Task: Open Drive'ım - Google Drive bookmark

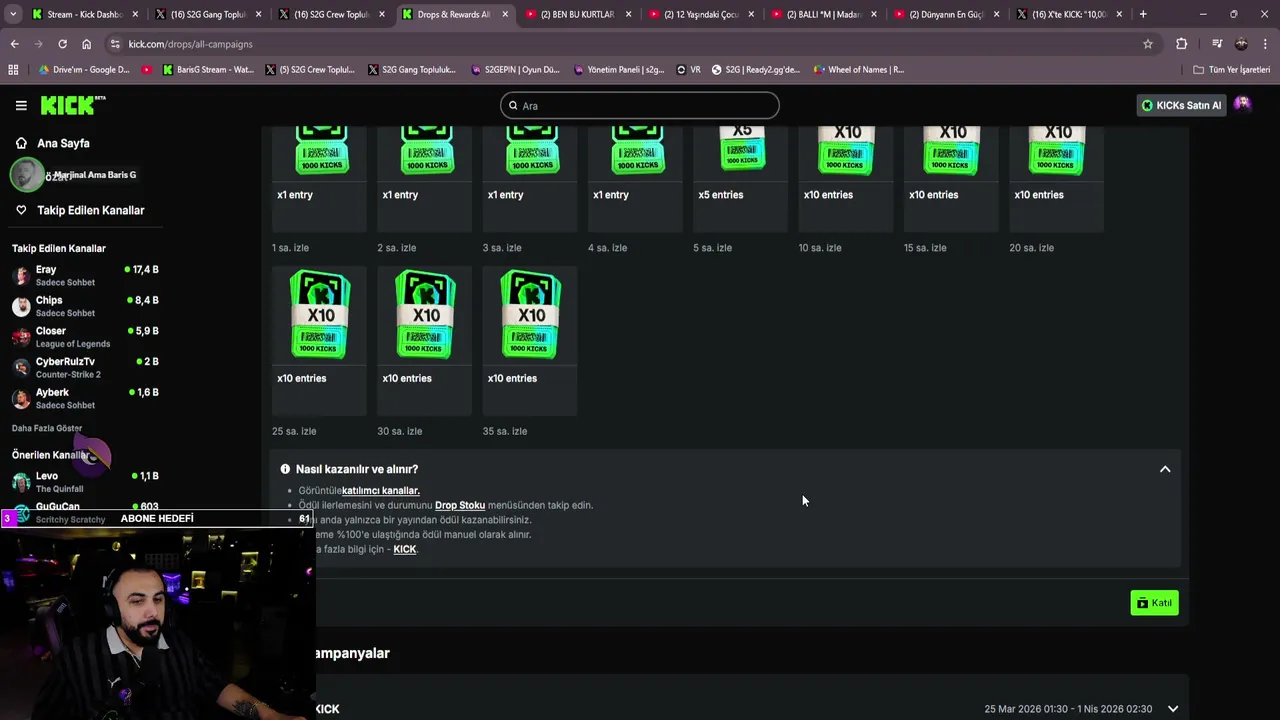Action: tap(84, 70)
